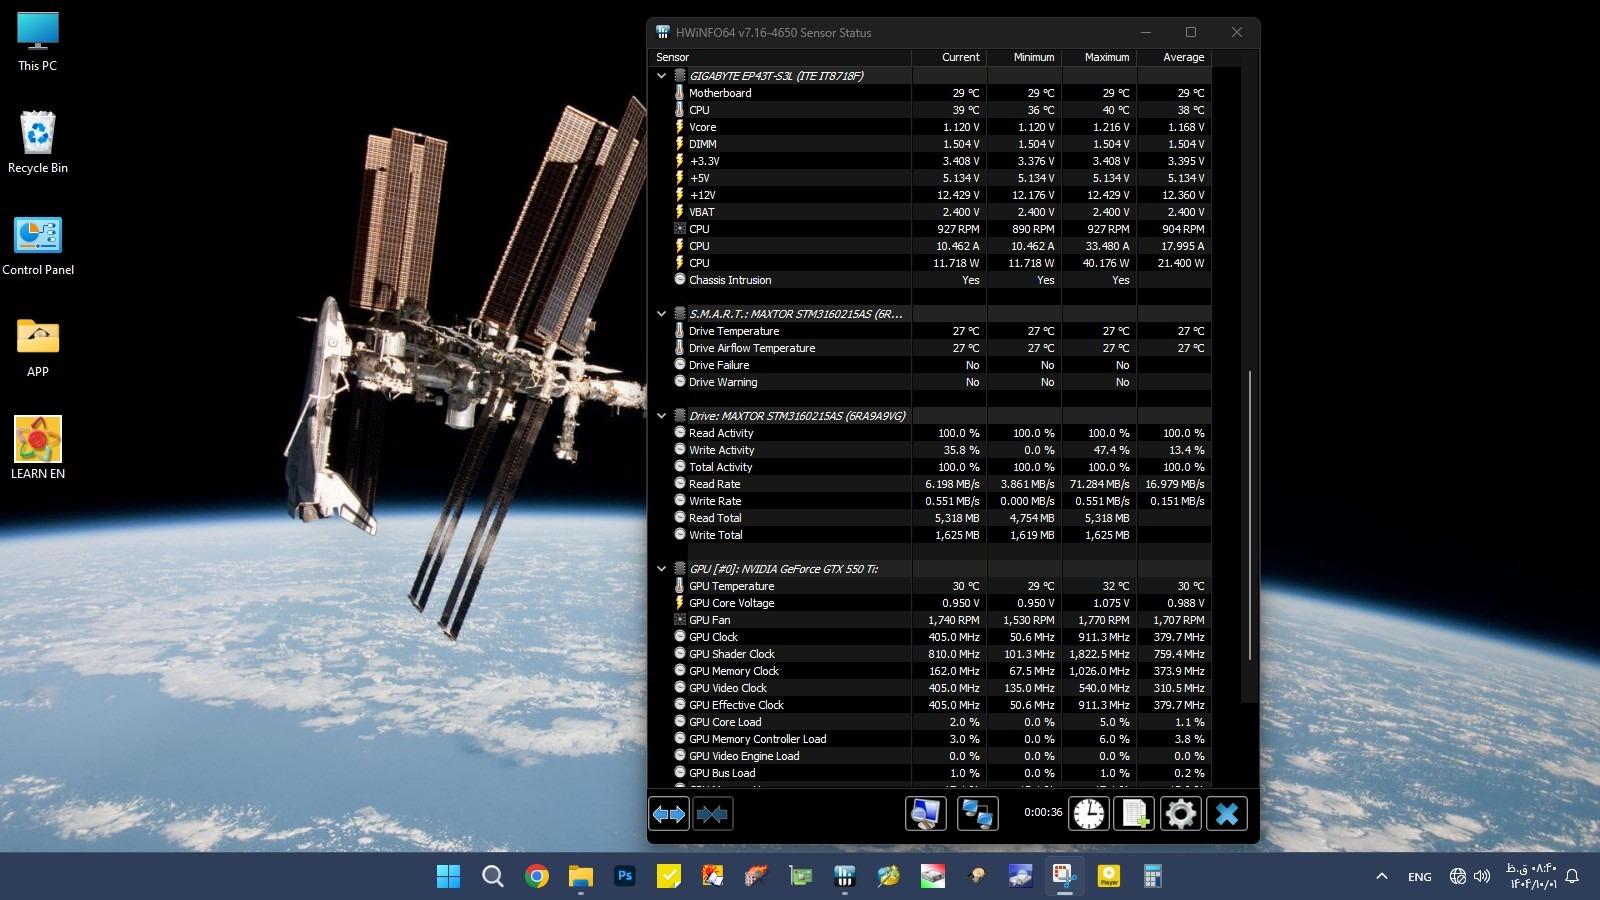
Task: Click the Maximum column header
Action: click(x=1106, y=57)
